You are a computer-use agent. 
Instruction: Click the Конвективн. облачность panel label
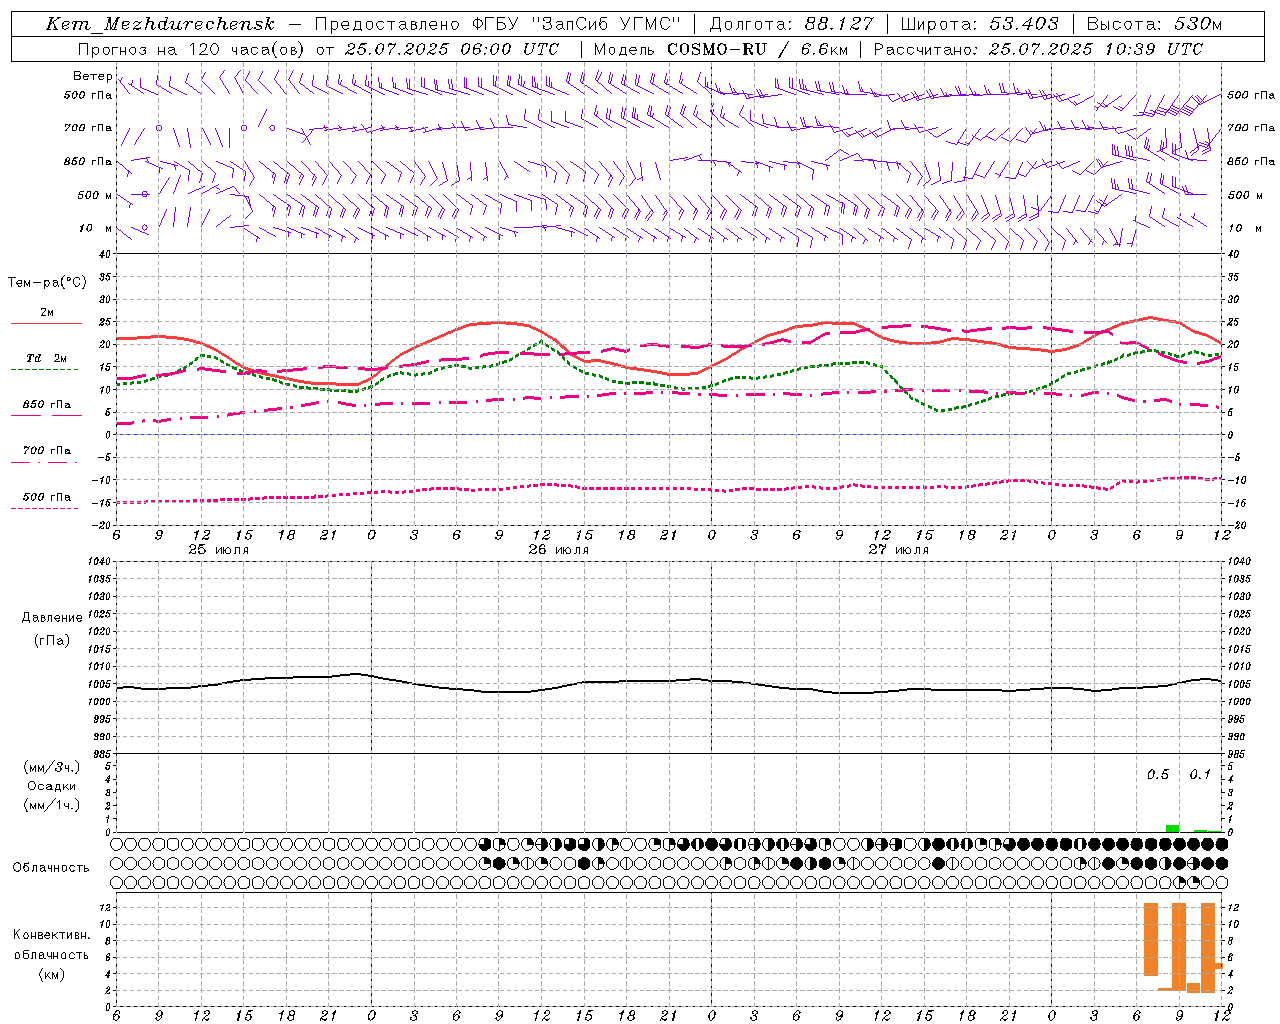(51, 944)
